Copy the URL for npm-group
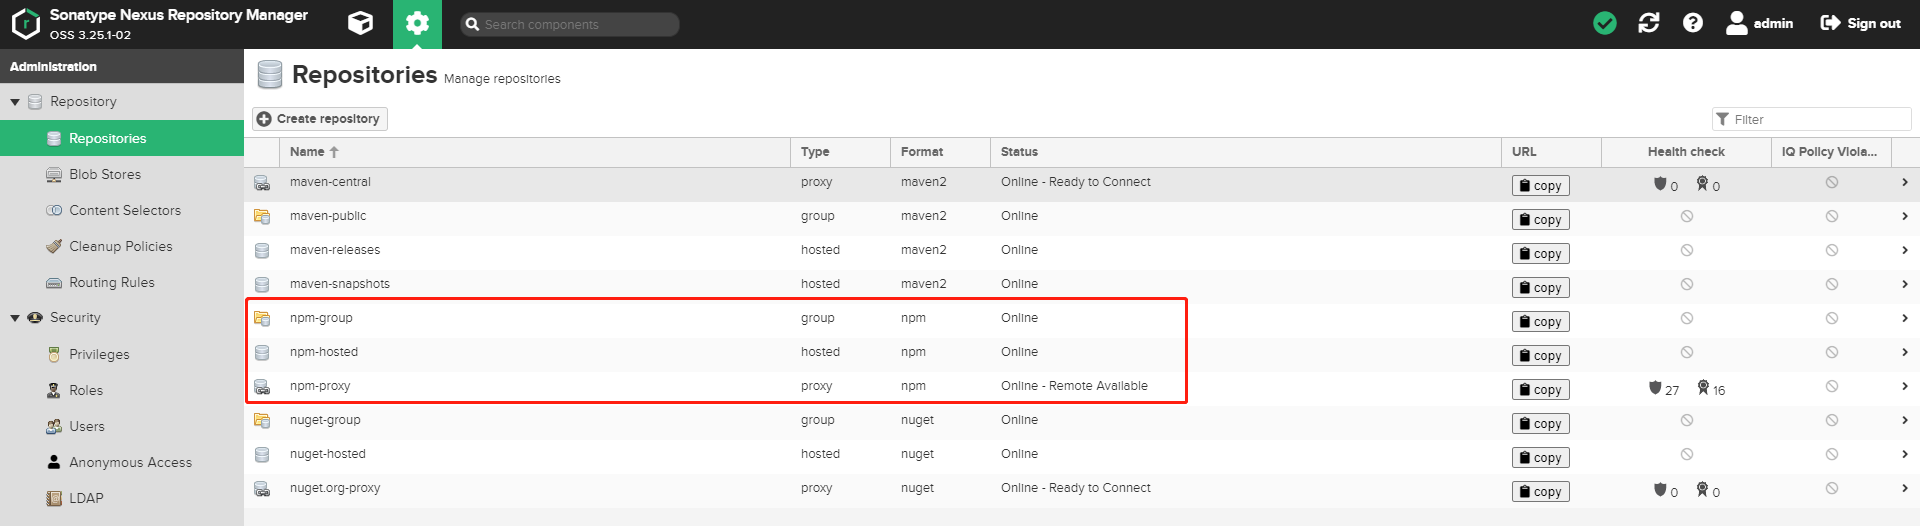This screenshot has height=526, width=1920. pyautogui.click(x=1540, y=322)
